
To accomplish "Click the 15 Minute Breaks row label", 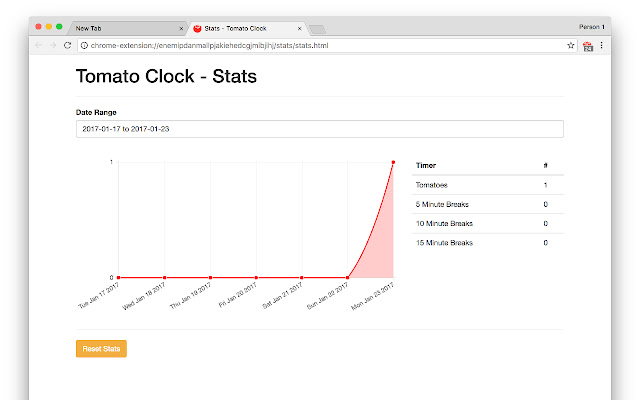I will 444,242.
